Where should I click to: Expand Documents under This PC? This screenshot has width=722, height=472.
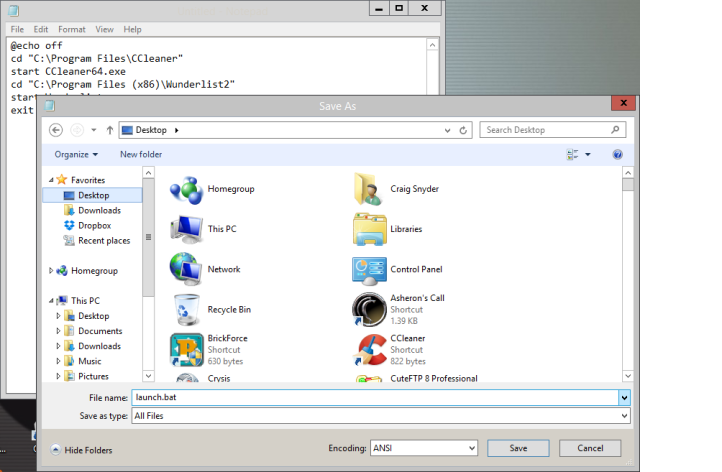tap(58, 331)
